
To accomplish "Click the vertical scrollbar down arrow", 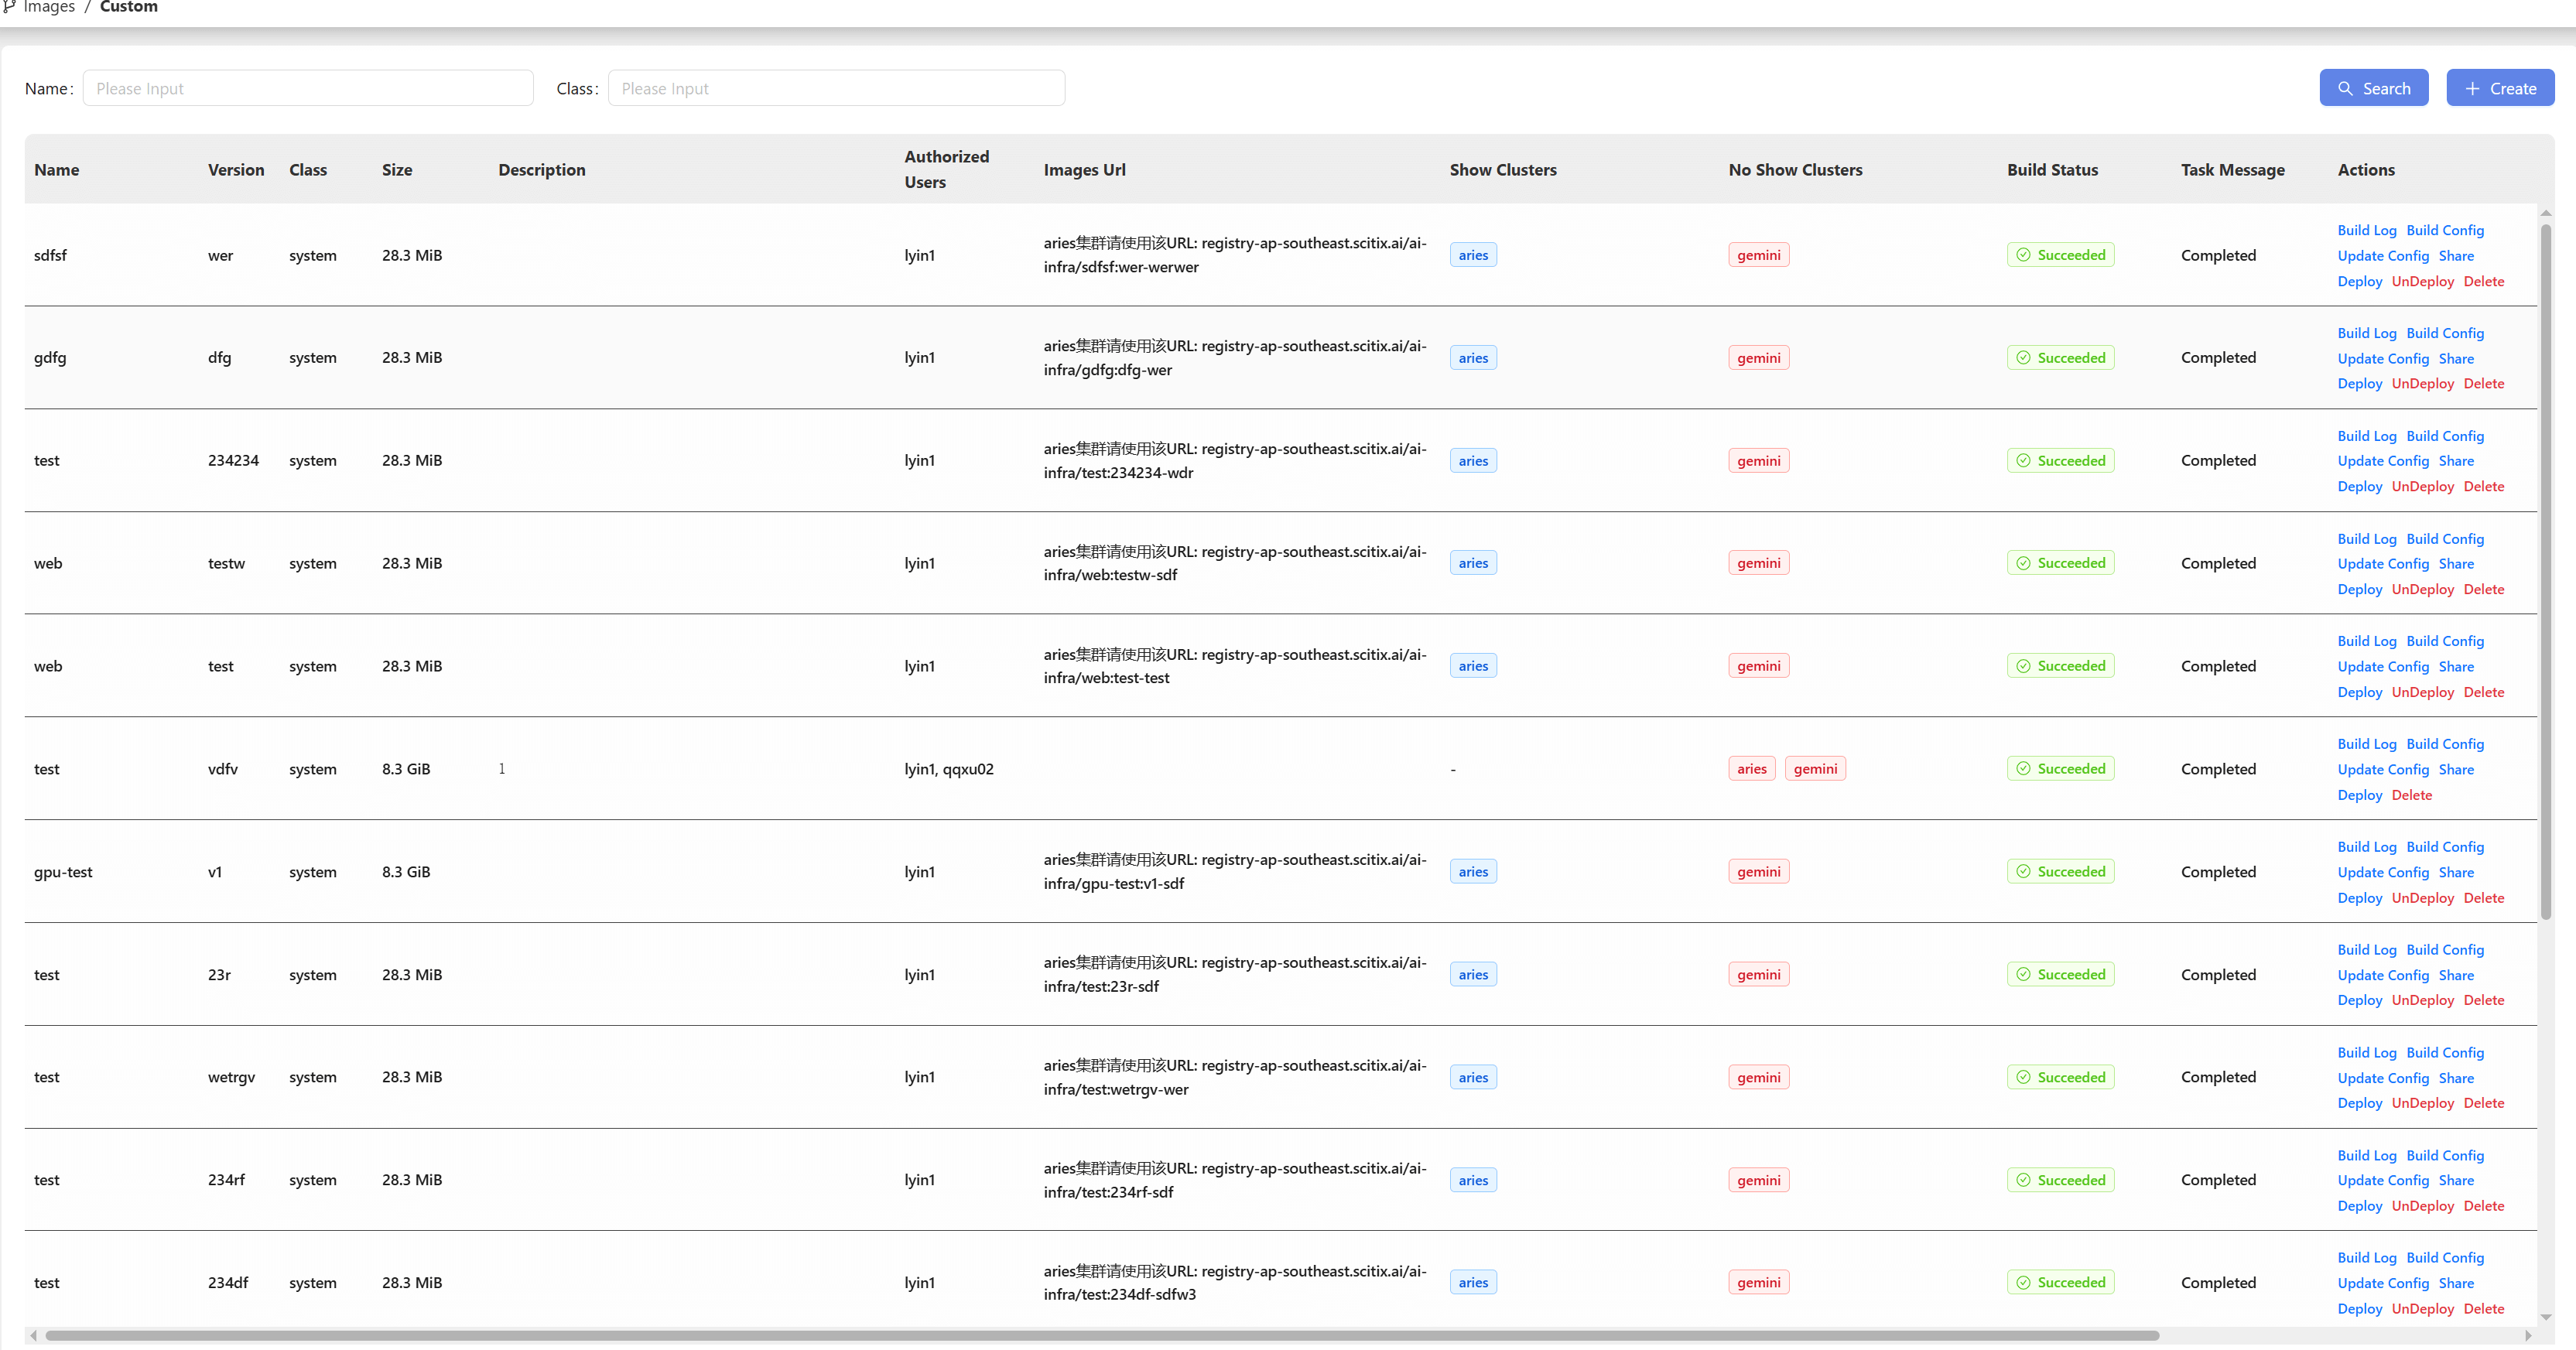I will coord(2546,1317).
